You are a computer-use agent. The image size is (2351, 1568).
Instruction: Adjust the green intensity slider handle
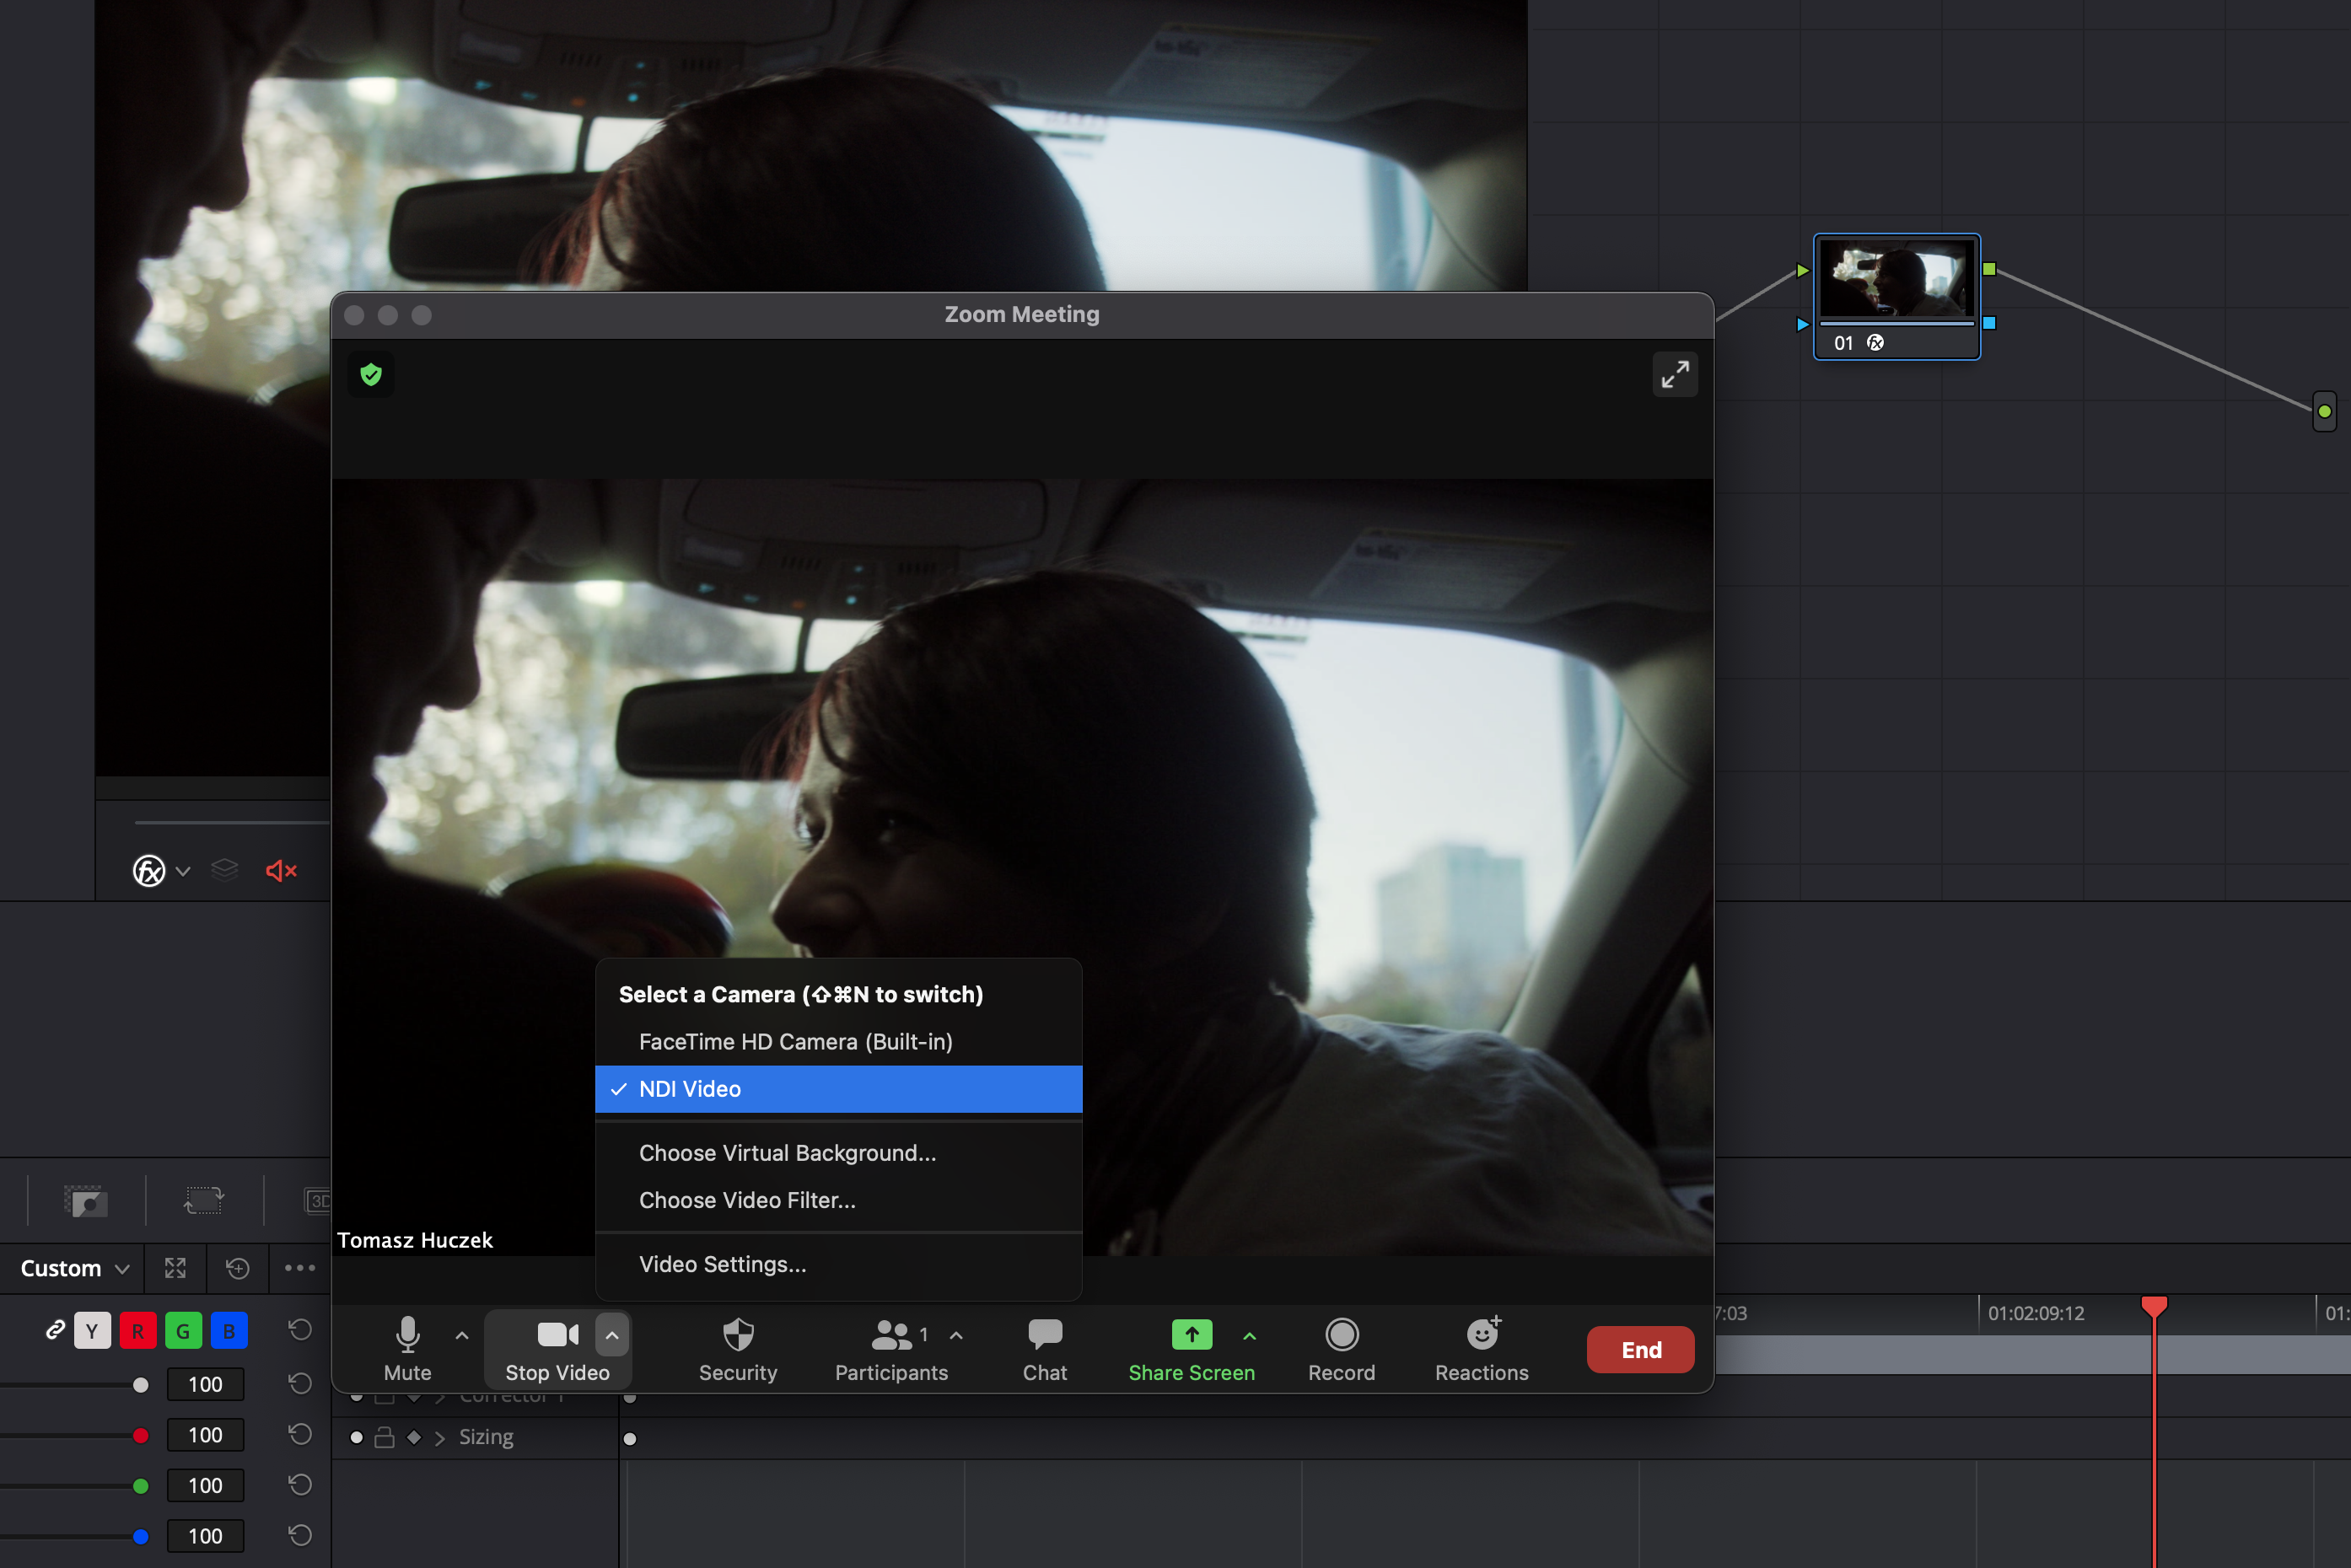(x=141, y=1486)
